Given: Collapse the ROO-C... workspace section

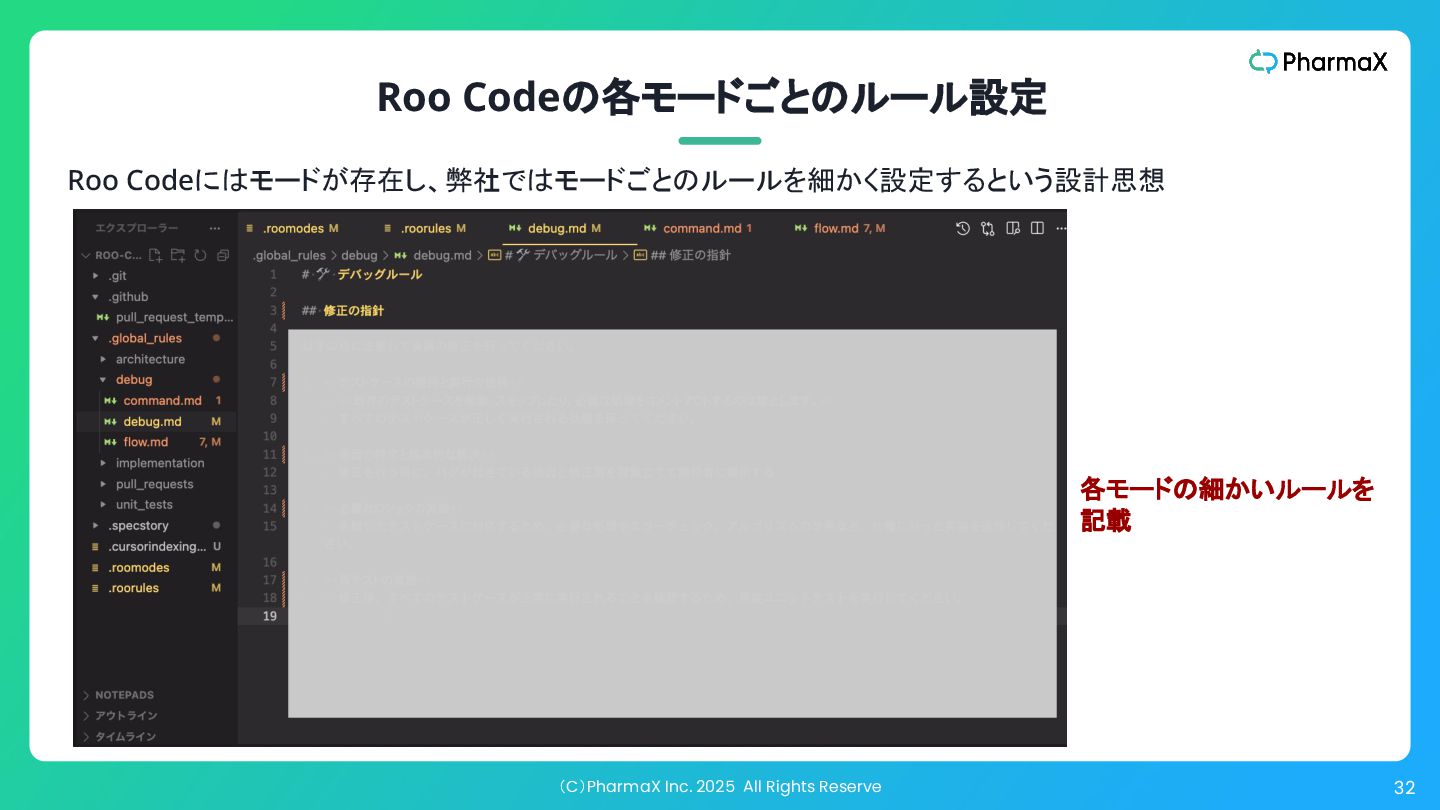Looking at the screenshot, I should pyautogui.click(x=112, y=255).
